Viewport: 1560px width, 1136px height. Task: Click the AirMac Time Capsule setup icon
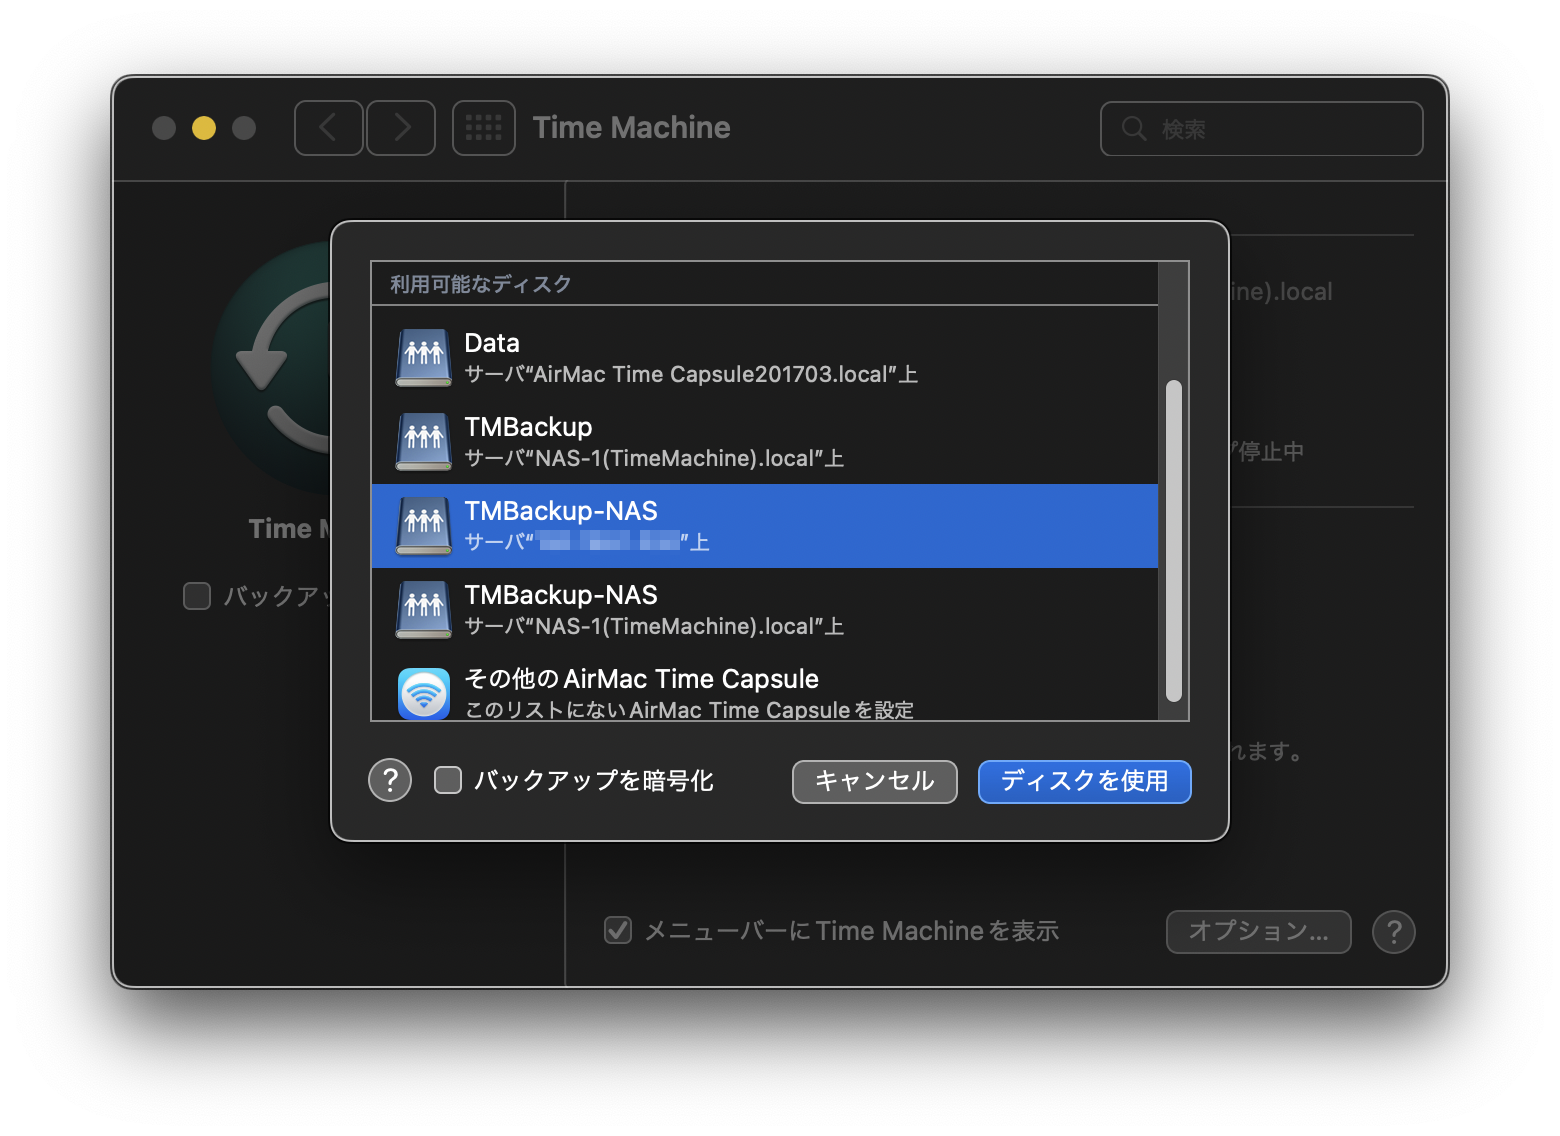pos(423,691)
